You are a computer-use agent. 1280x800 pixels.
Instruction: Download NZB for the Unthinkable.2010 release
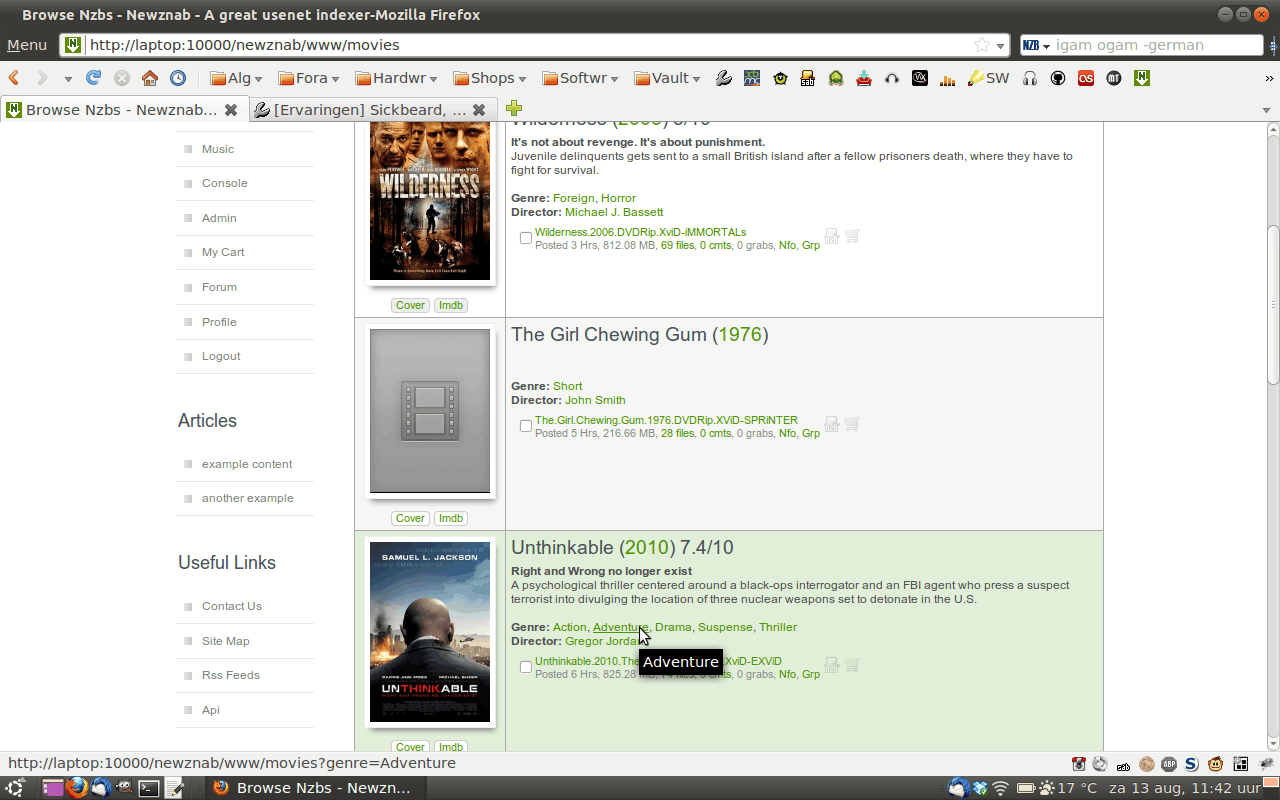[x=831, y=666]
